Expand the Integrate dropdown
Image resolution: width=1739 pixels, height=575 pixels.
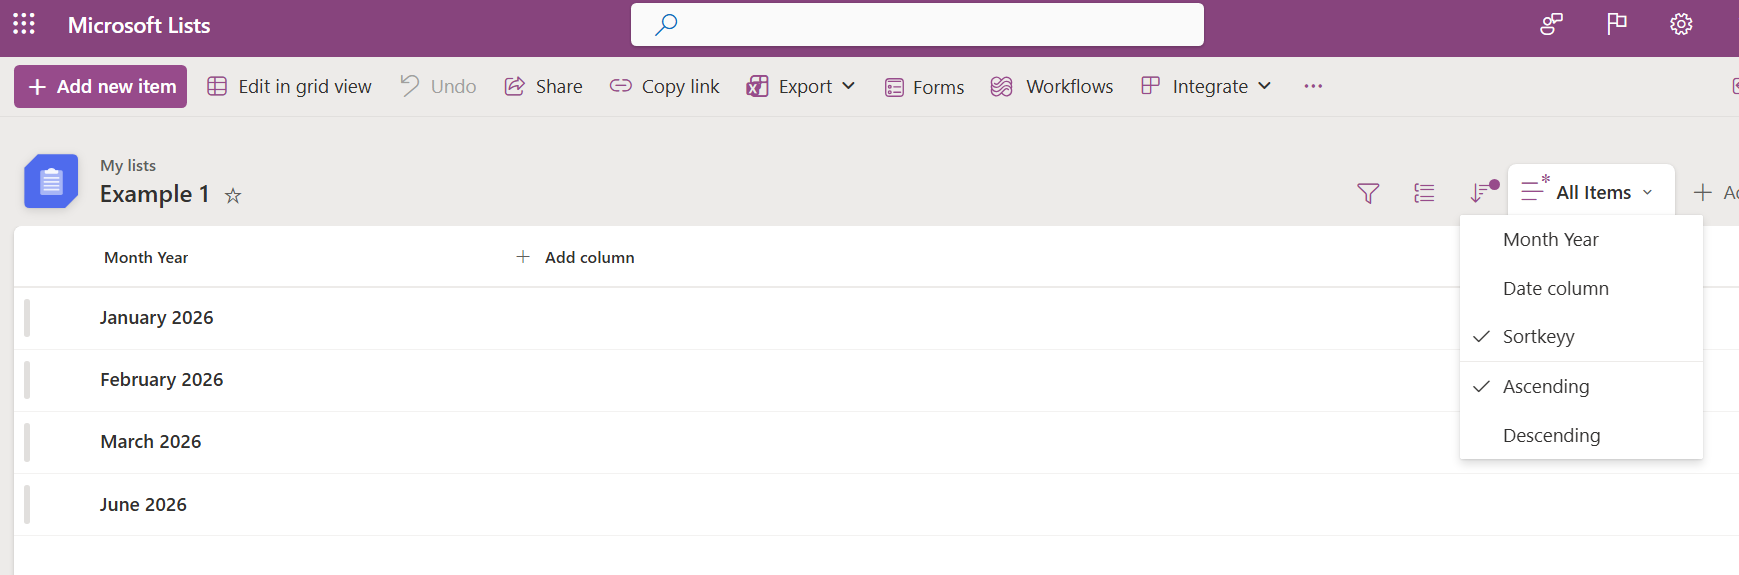(x=1207, y=86)
